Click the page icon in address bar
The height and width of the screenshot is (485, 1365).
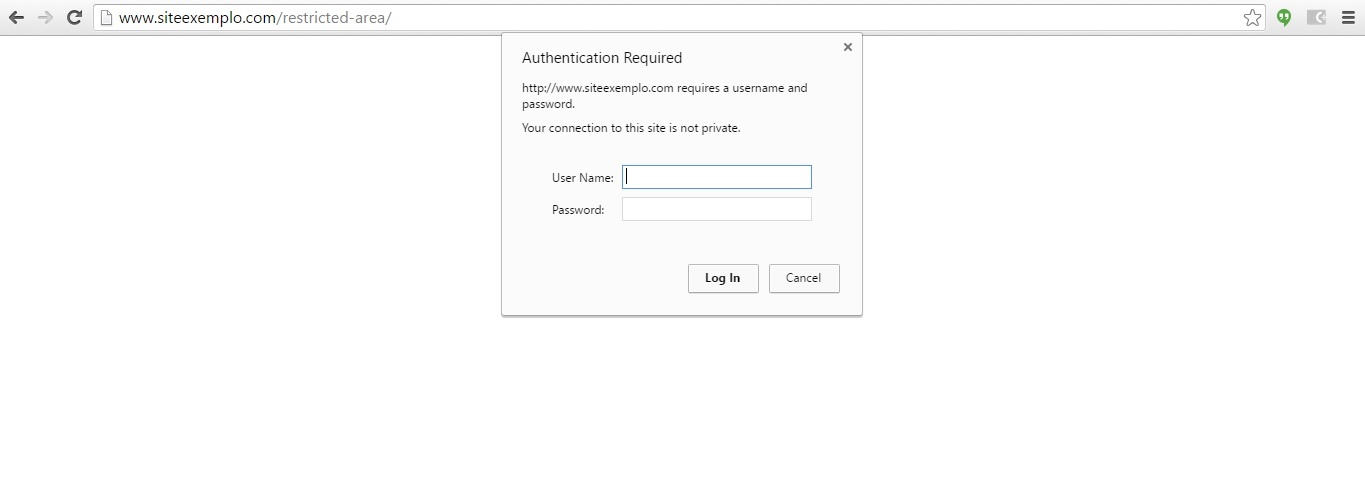click(105, 17)
